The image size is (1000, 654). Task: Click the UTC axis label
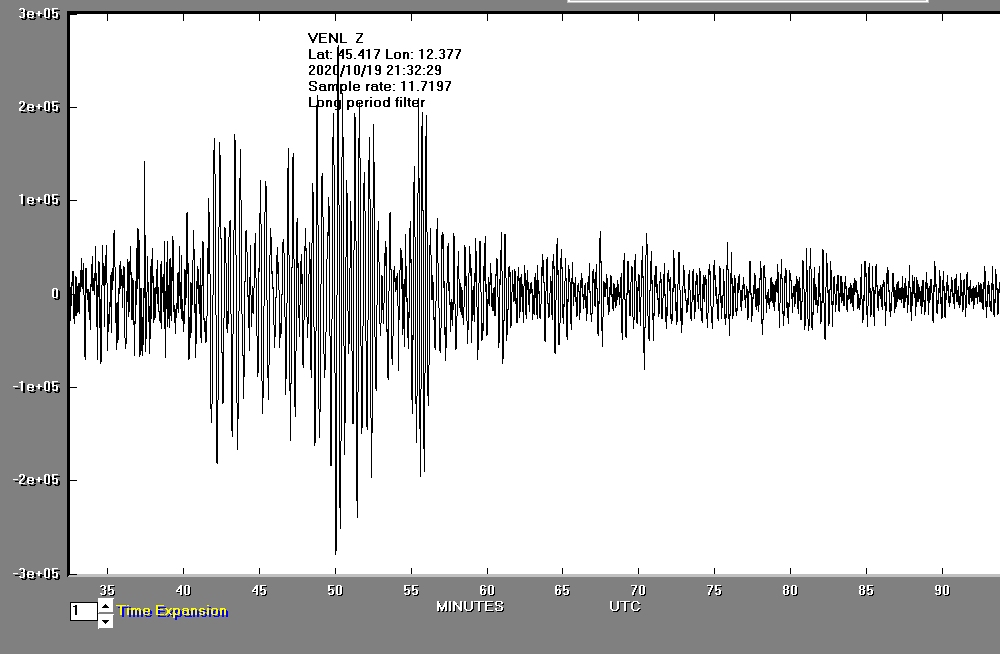tap(624, 606)
